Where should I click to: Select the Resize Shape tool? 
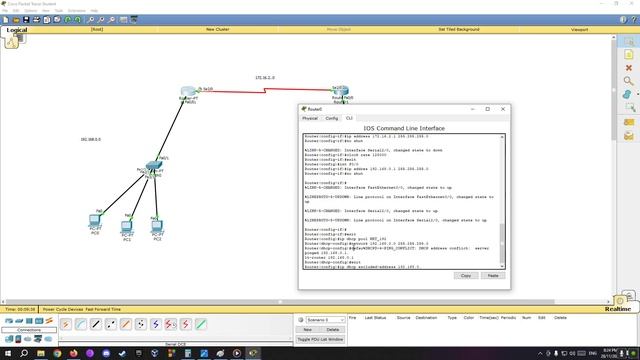(x=630, y=108)
